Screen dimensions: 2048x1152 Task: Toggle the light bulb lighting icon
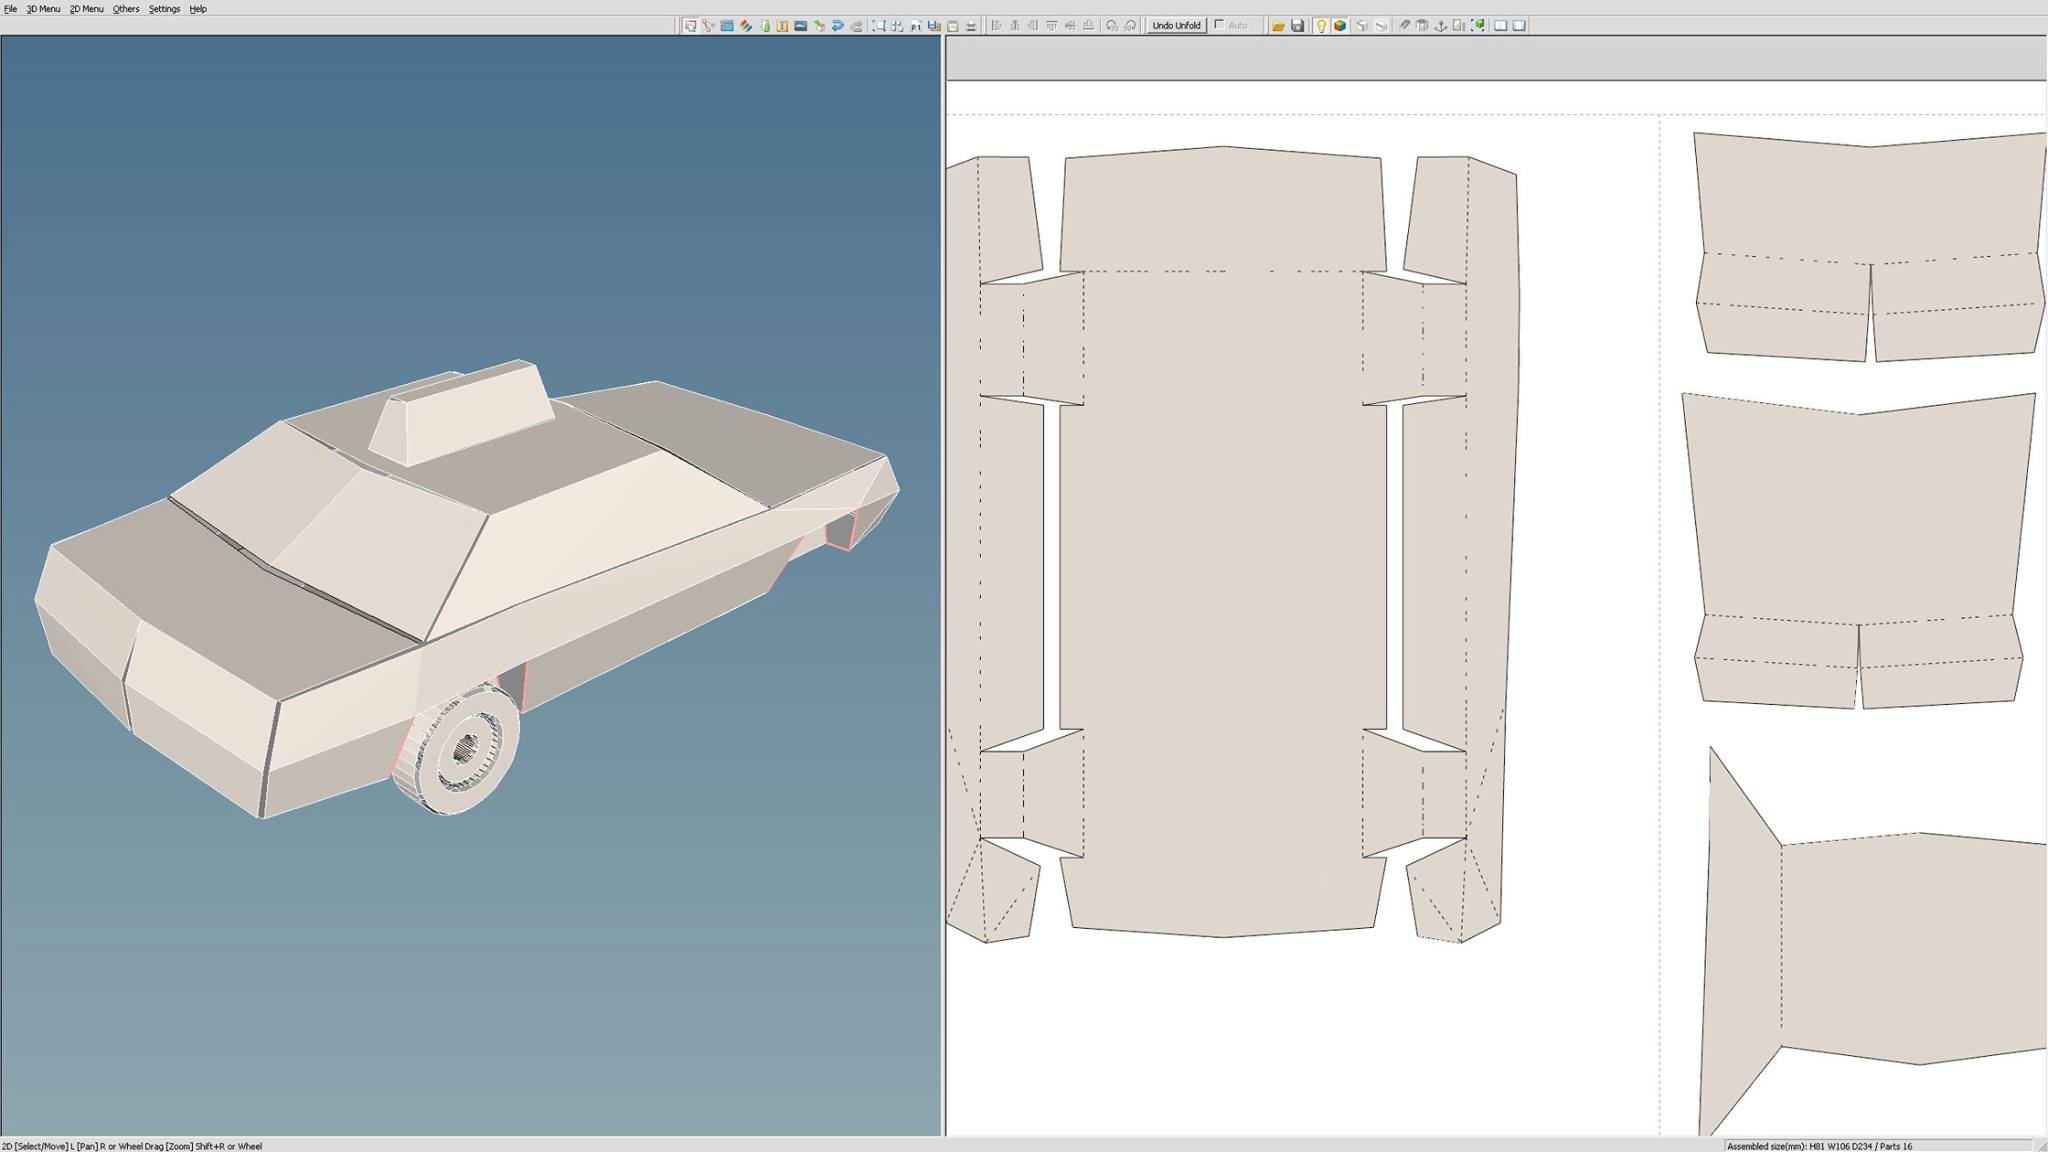[x=1320, y=26]
